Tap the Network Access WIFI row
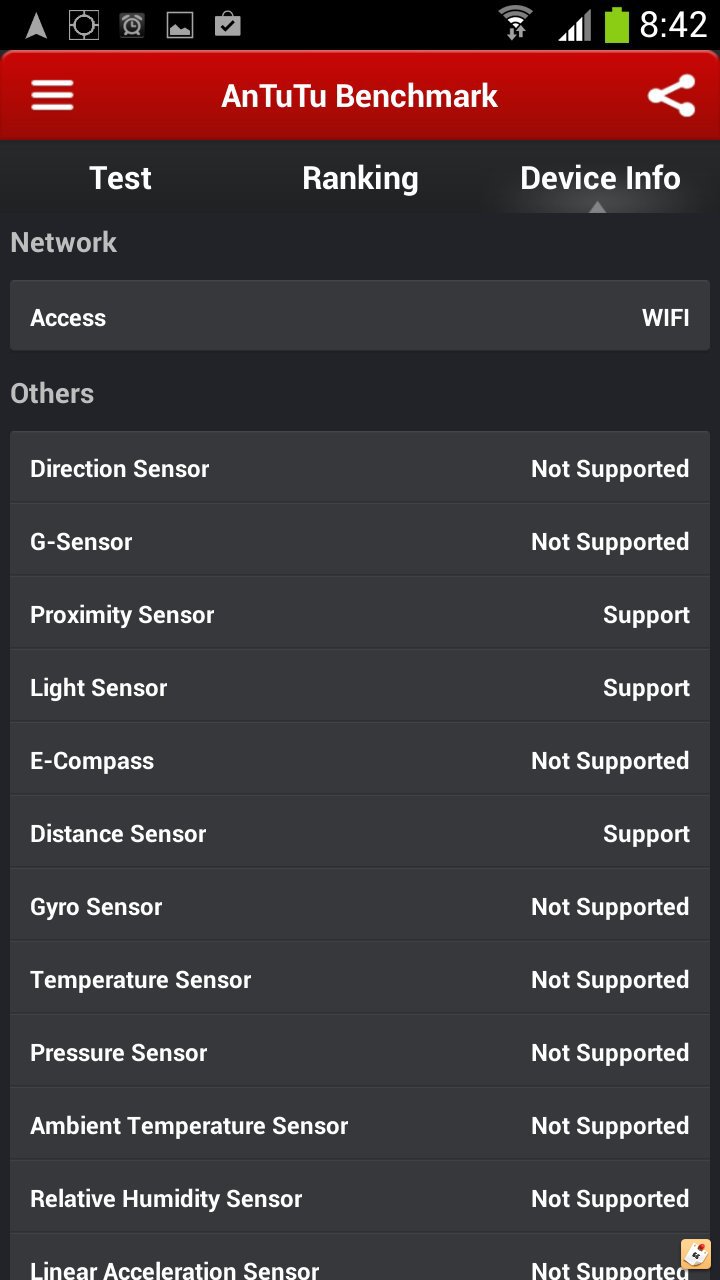Viewport: 720px width, 1280px height. coord(360,317)
